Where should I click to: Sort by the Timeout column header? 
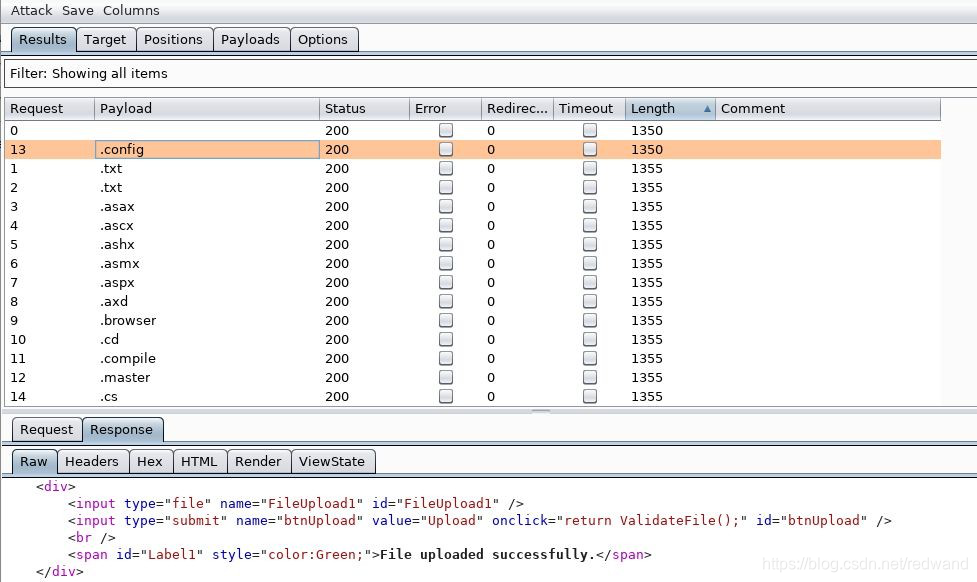click(x=589, y=108)
